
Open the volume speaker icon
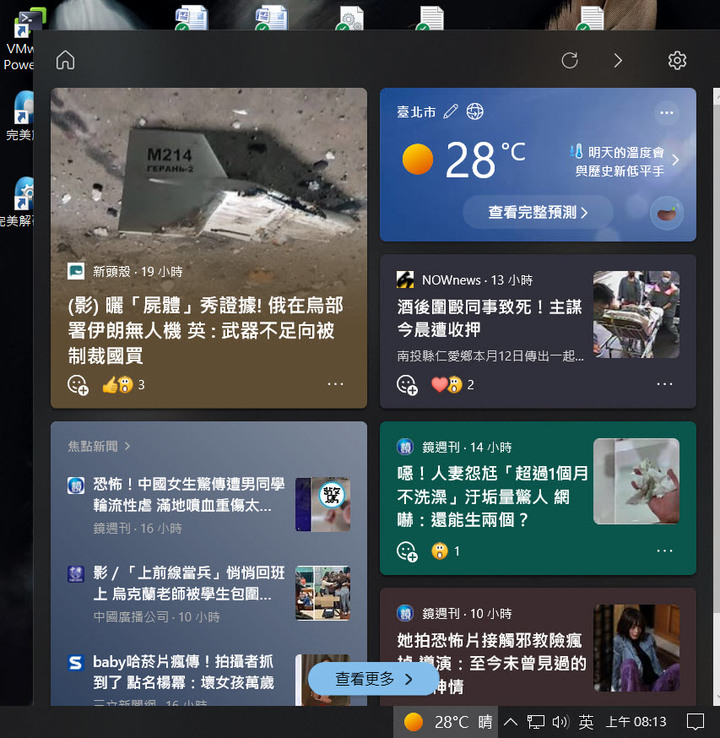[561, 722]
